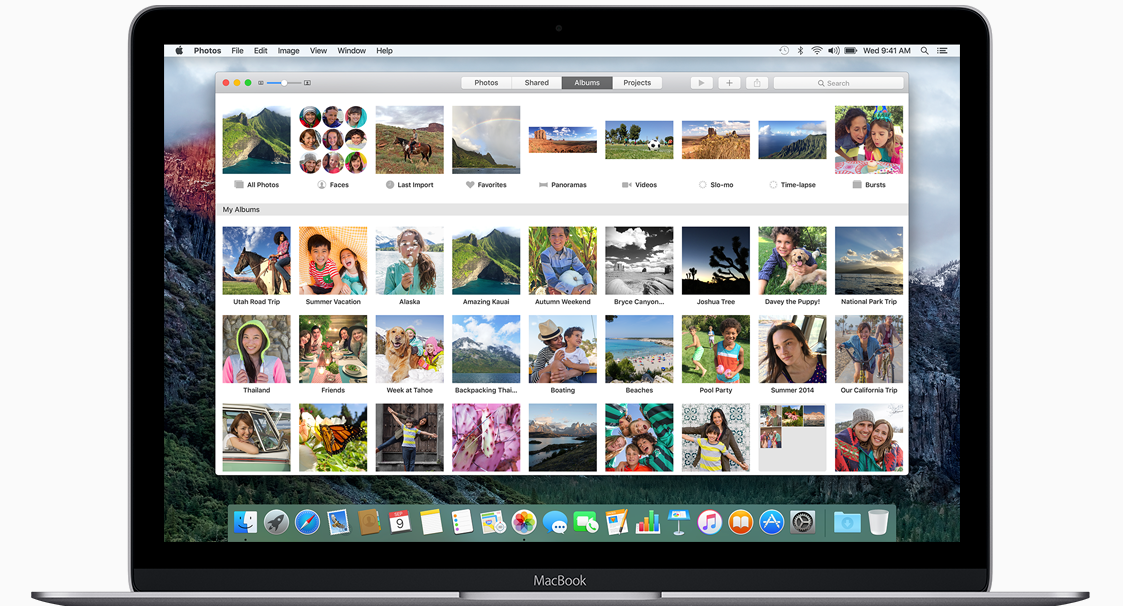This screenshot has width=1123, height=606.
Task: Open Messages speech bubble in dock
Action: 555,522
